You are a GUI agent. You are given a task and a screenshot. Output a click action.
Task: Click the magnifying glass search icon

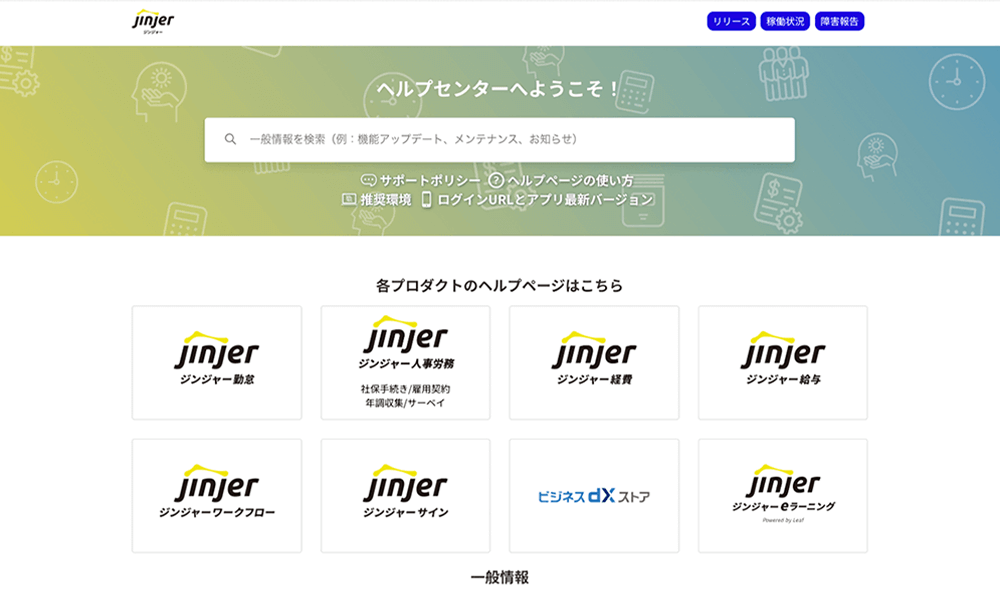(230, 140)
